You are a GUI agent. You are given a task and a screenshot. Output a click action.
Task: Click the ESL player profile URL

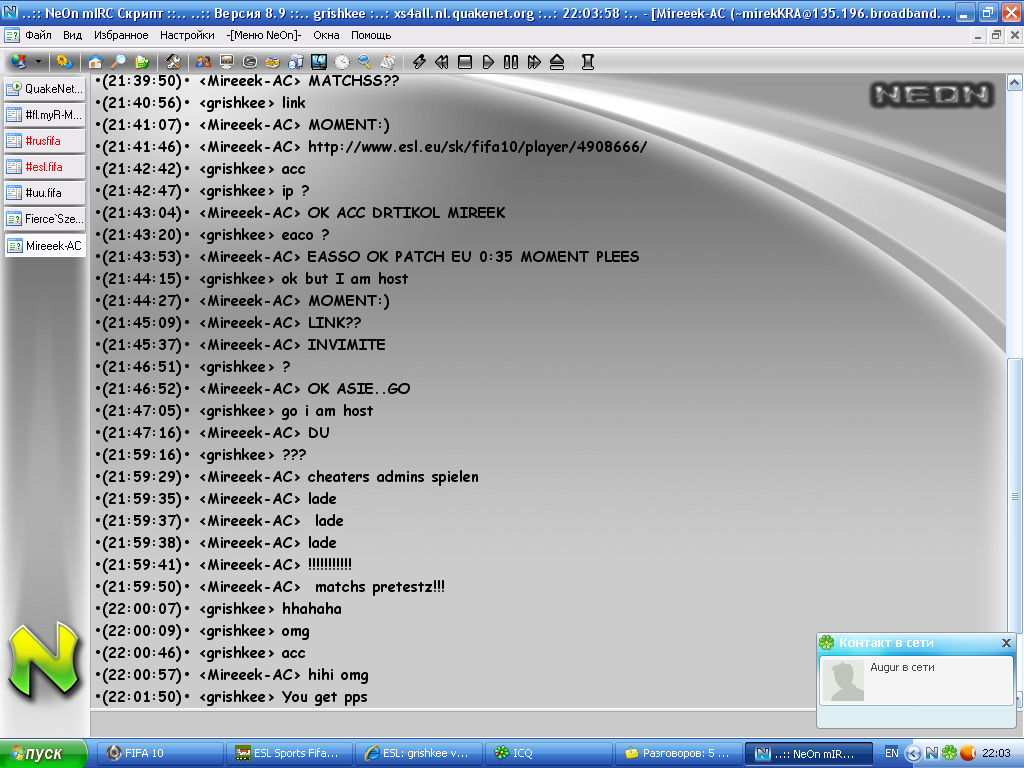[x=477, y=147]
